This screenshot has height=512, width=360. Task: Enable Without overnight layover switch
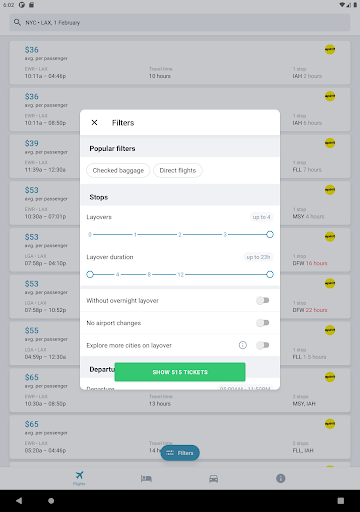(263, 301)
